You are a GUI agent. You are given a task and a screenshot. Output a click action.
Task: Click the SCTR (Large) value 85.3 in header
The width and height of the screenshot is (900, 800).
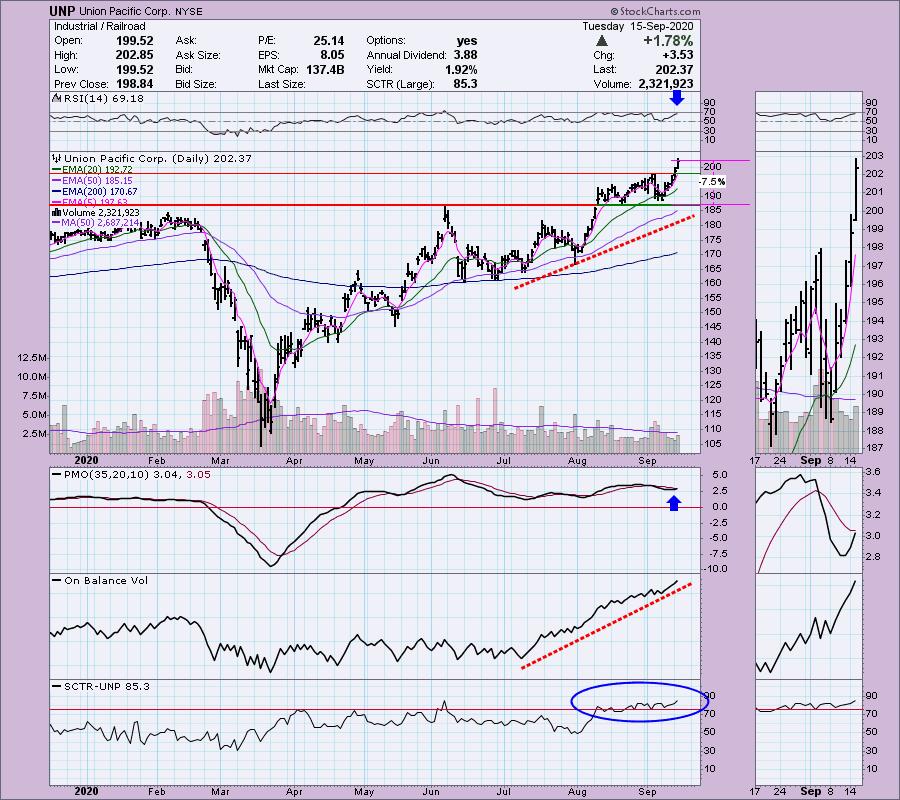465,84
